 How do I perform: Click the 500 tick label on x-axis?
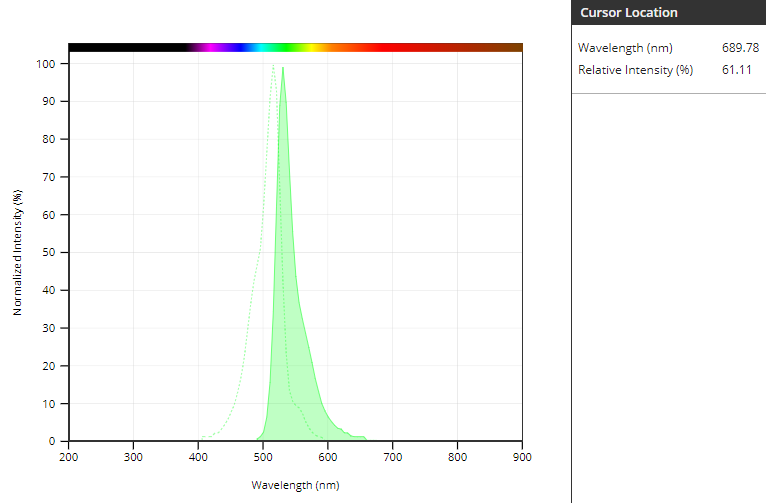point(263,457)
